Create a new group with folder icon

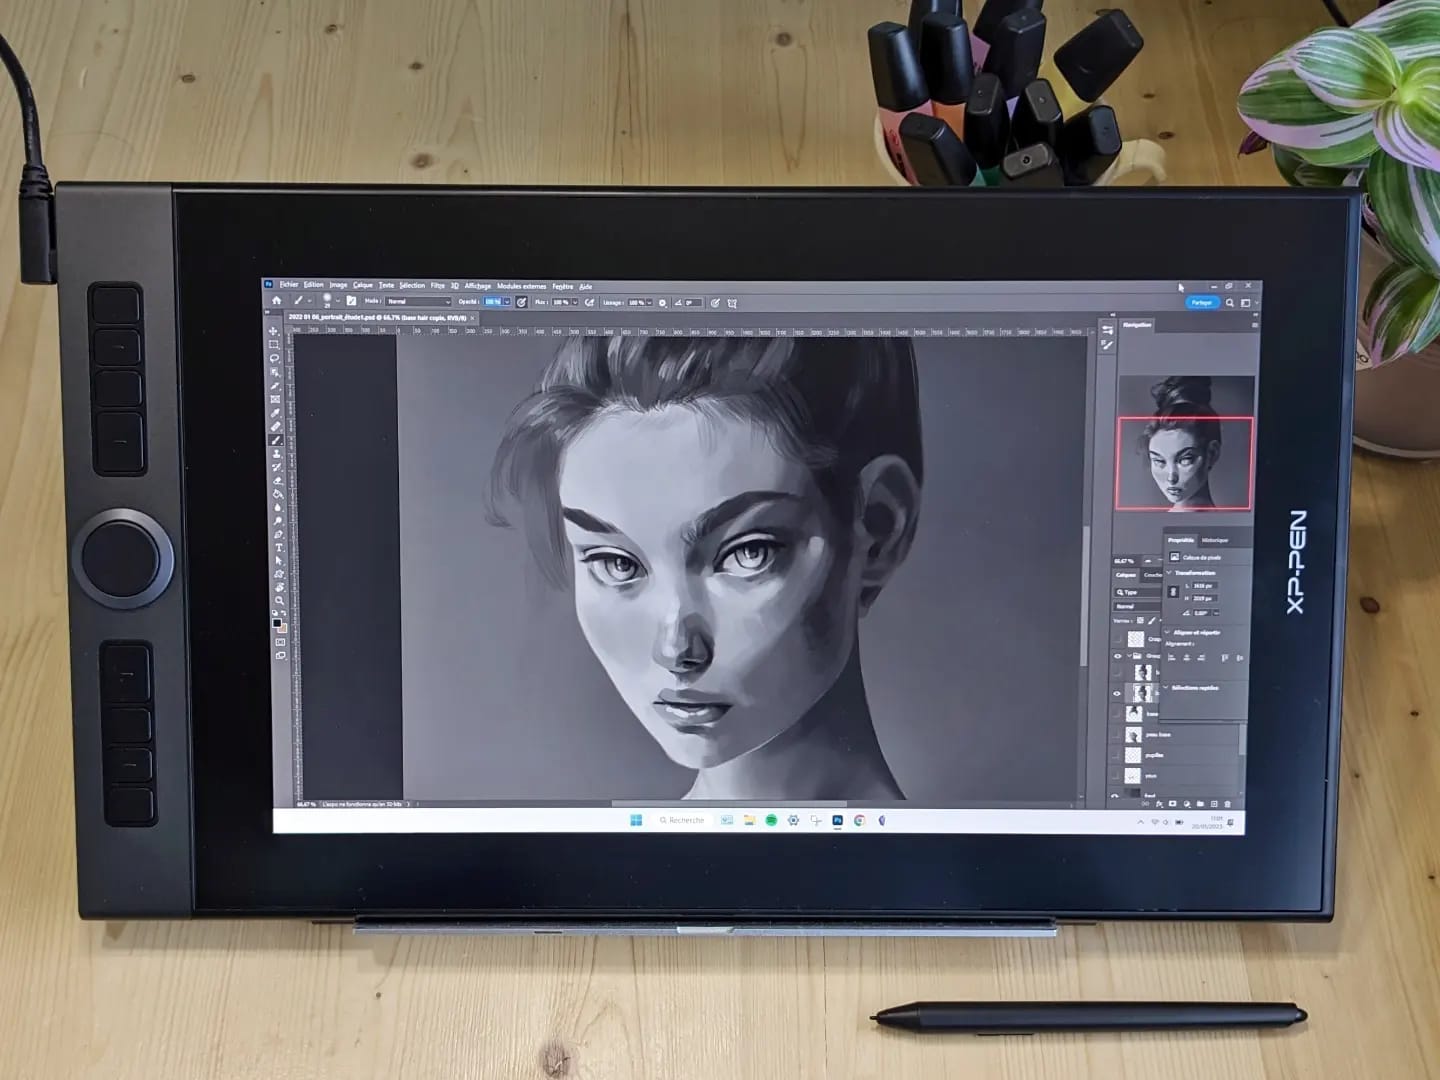point(1200,803)
